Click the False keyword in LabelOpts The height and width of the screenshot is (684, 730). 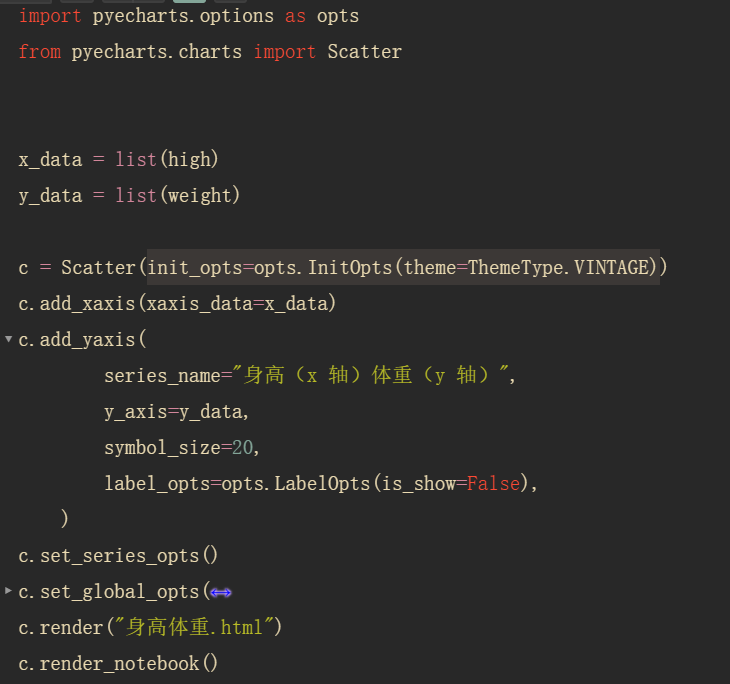tap(493, 483)
